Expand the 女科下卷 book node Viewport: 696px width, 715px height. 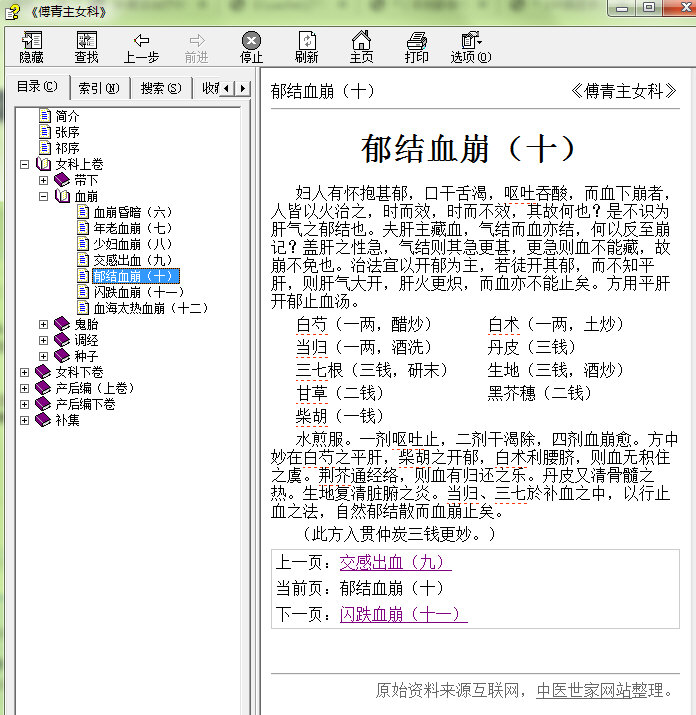24,372
